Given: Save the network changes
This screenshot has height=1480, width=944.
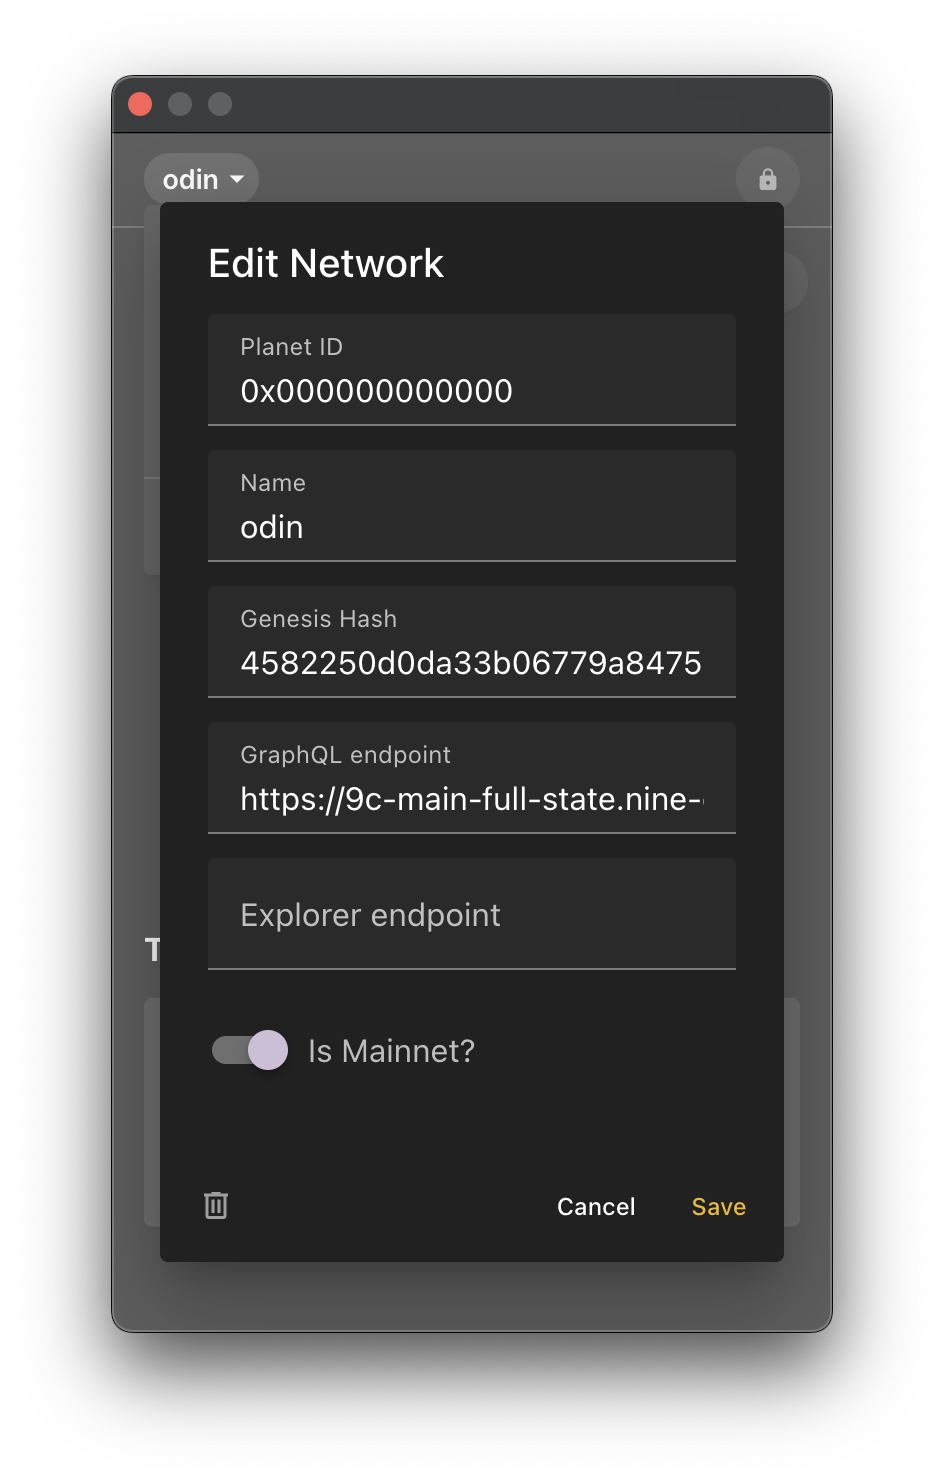Looking at the screenshot, I should point(718,1207).
